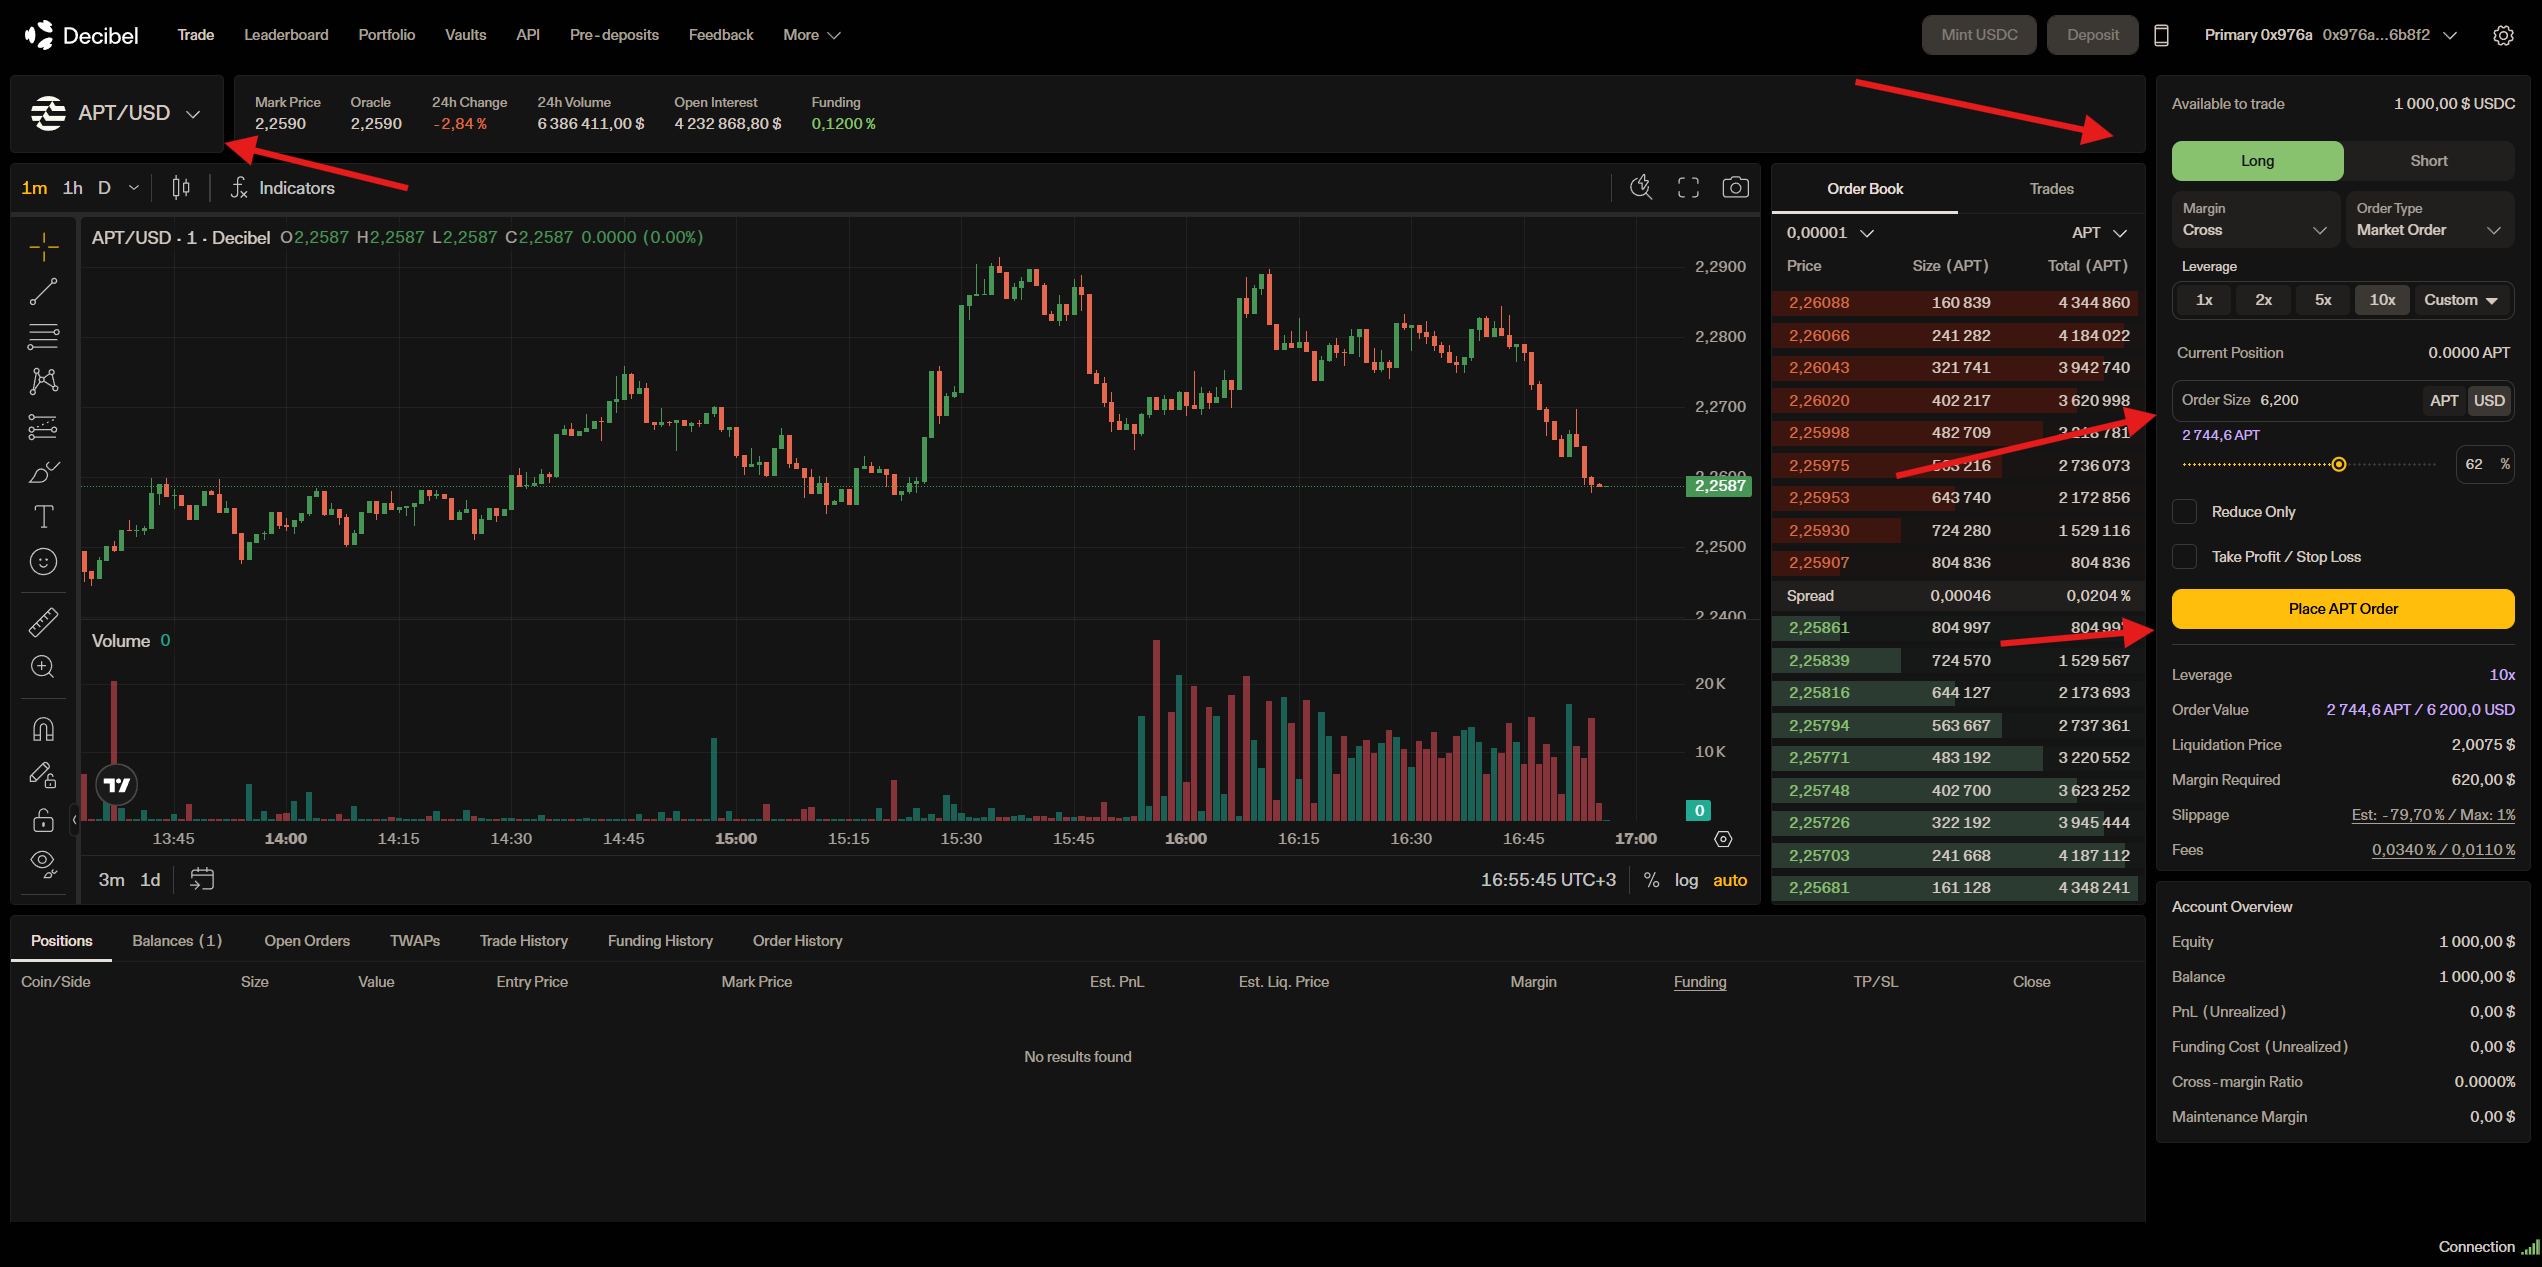
Task: Open the Margin Cross dropdown
Action: click(2254, 220)
